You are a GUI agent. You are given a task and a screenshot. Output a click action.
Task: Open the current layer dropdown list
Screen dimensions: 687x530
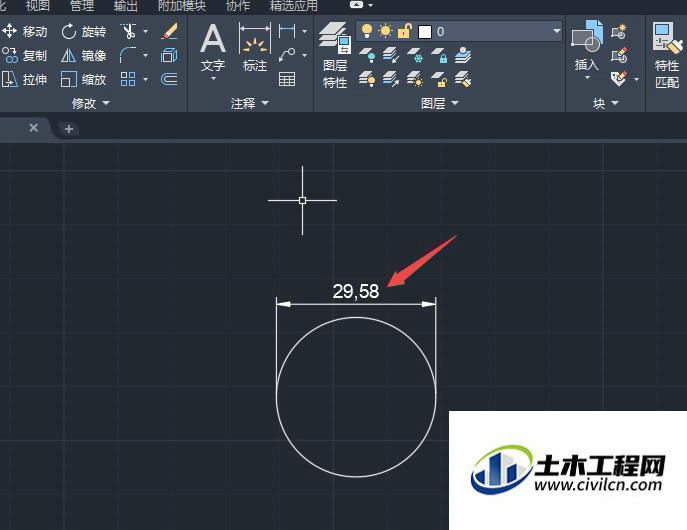(556, 31)
